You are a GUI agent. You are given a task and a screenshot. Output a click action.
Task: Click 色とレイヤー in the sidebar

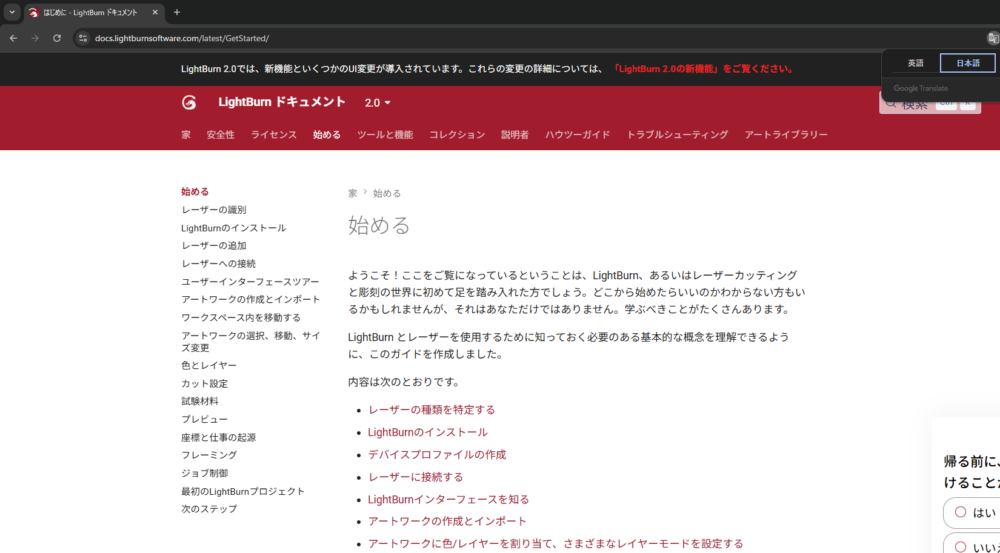209,366
